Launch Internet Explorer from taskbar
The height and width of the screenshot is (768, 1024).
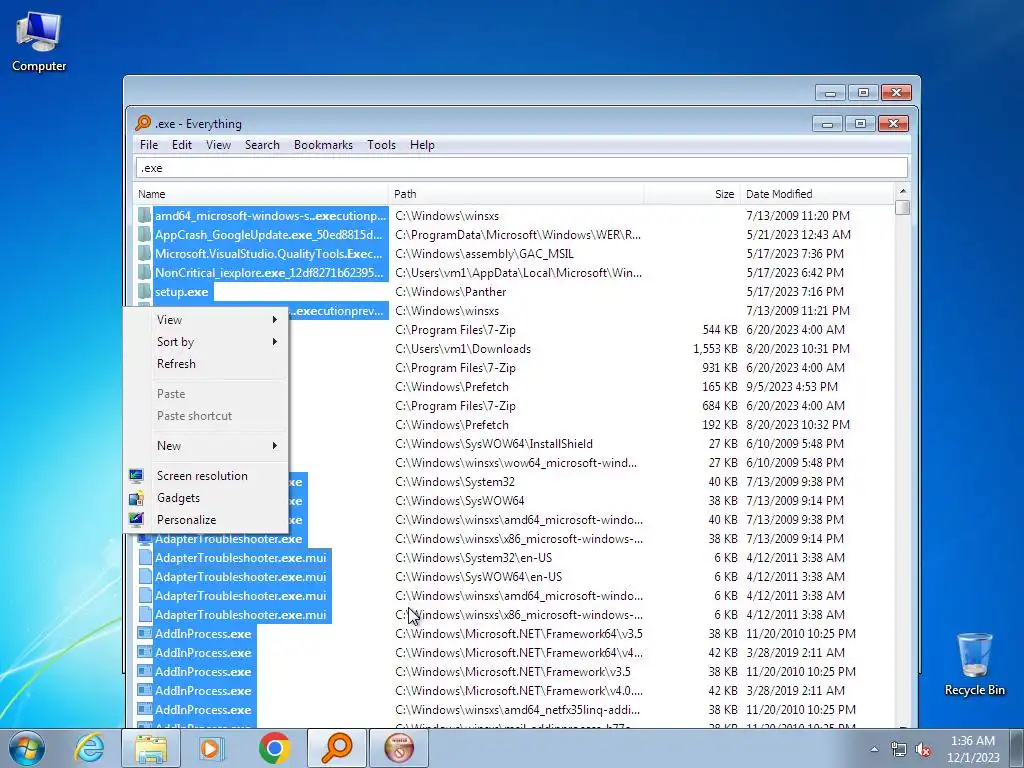pyautogui.click(x=89, y=748)
